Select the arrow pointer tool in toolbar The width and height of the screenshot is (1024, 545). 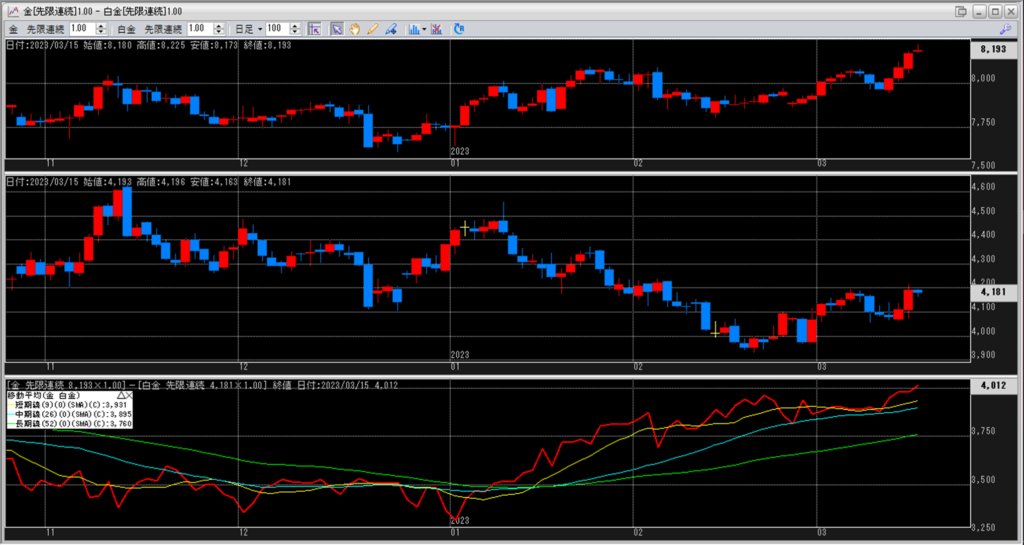click(x=337, y=29)
